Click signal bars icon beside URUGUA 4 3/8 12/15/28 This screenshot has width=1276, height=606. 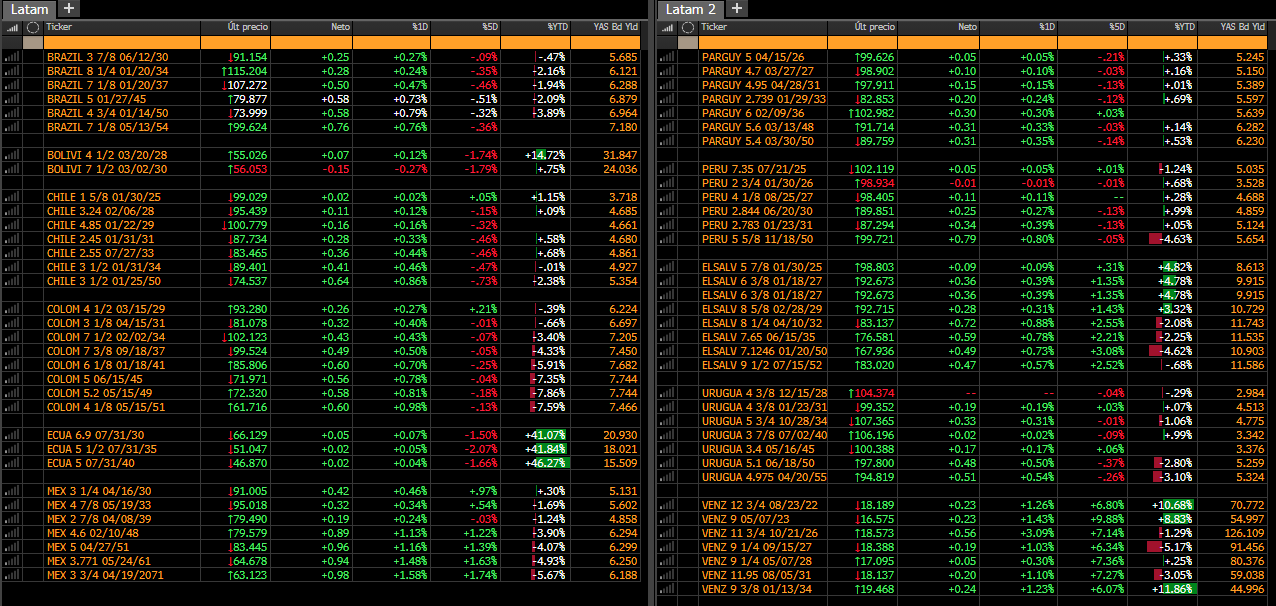[667, 393]
